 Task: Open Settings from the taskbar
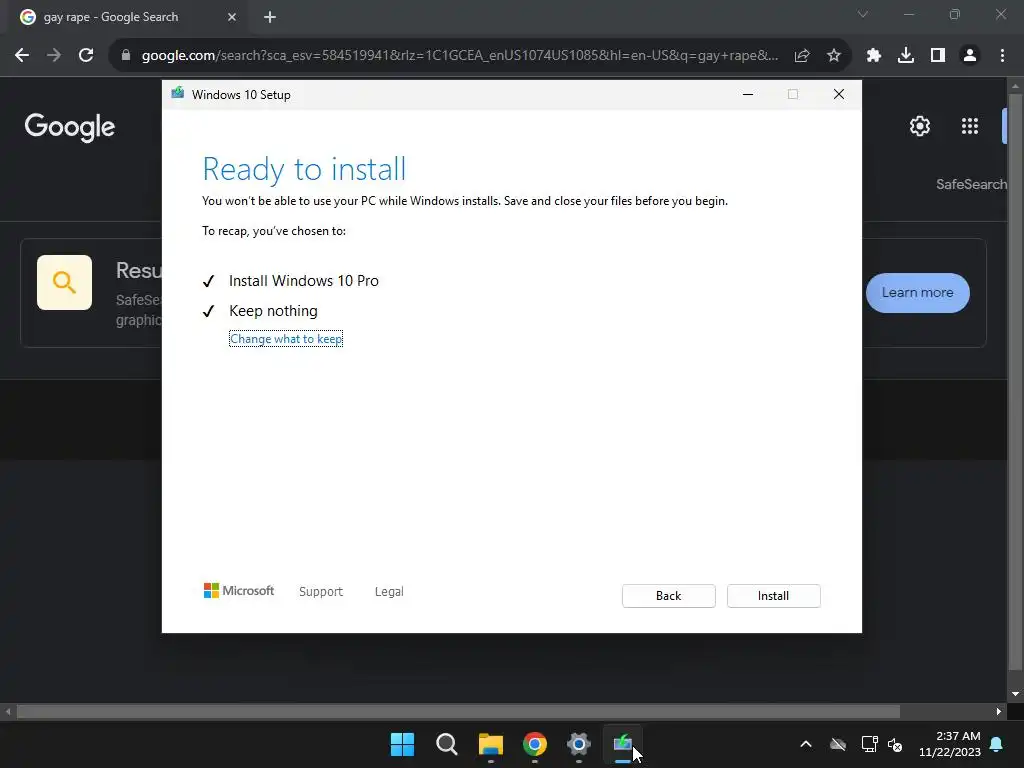coord(579,744)
